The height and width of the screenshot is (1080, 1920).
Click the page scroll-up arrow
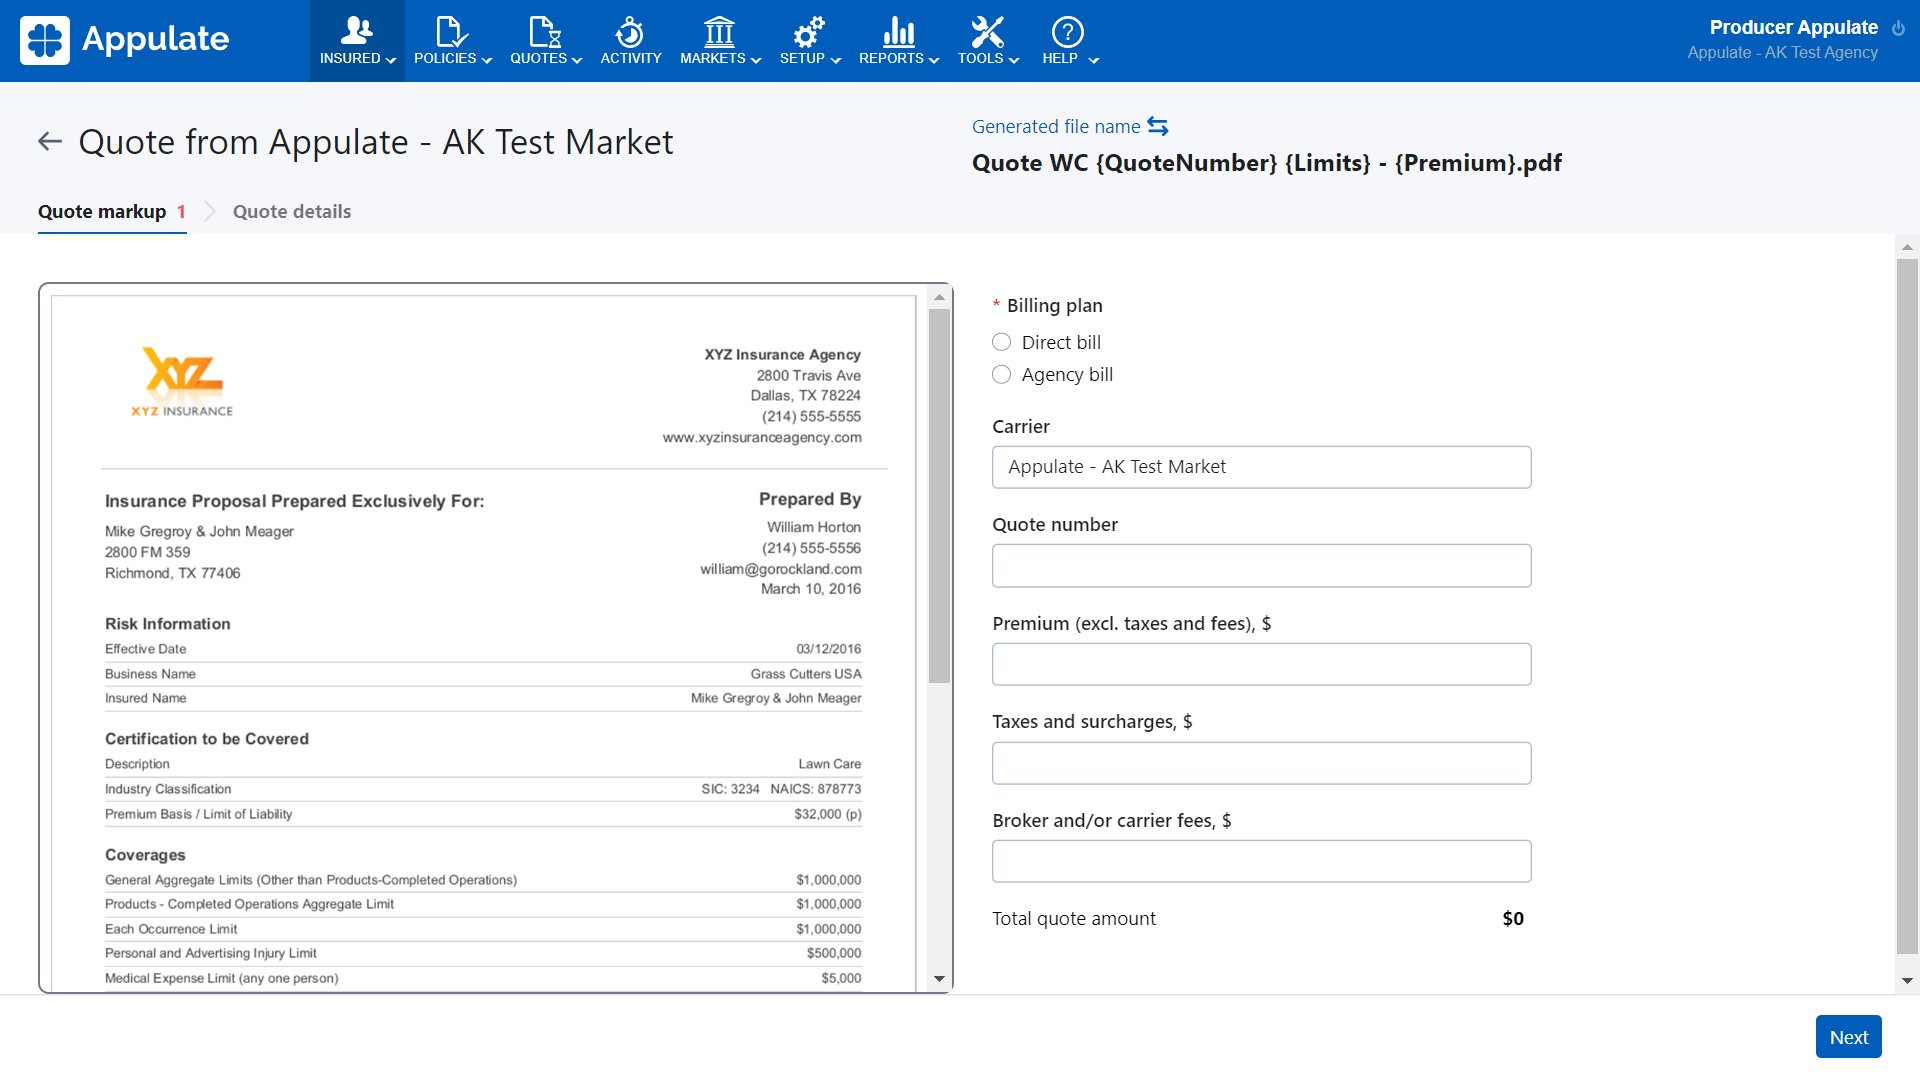pyautogui.click(x=1907, y=246)
